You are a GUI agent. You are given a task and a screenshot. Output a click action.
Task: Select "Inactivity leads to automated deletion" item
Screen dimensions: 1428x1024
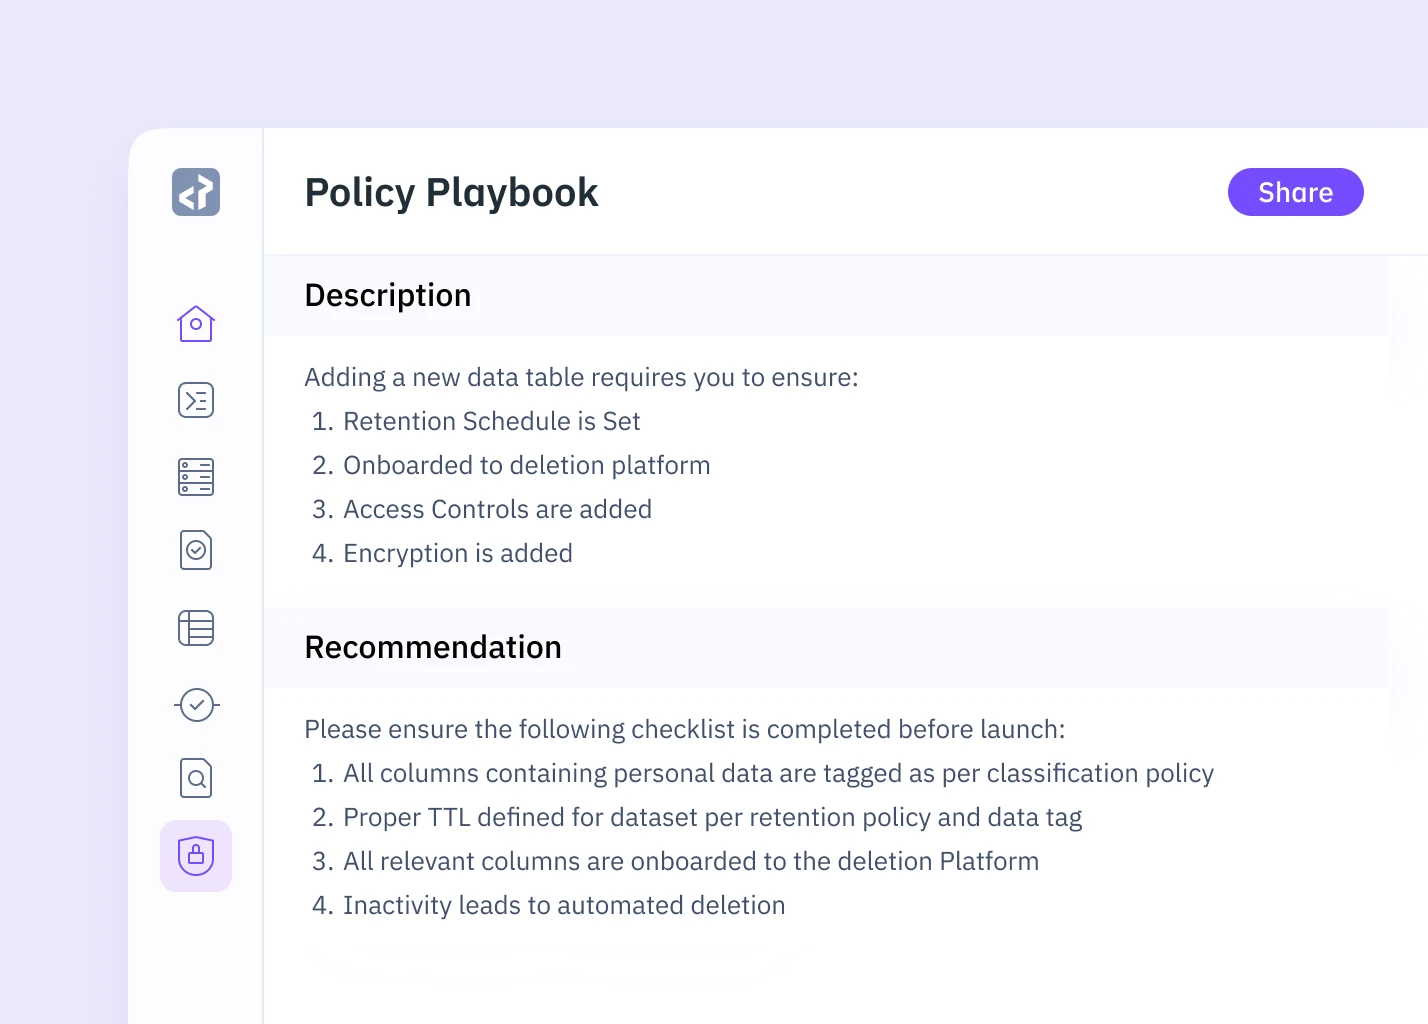click(x=564, y=906)
